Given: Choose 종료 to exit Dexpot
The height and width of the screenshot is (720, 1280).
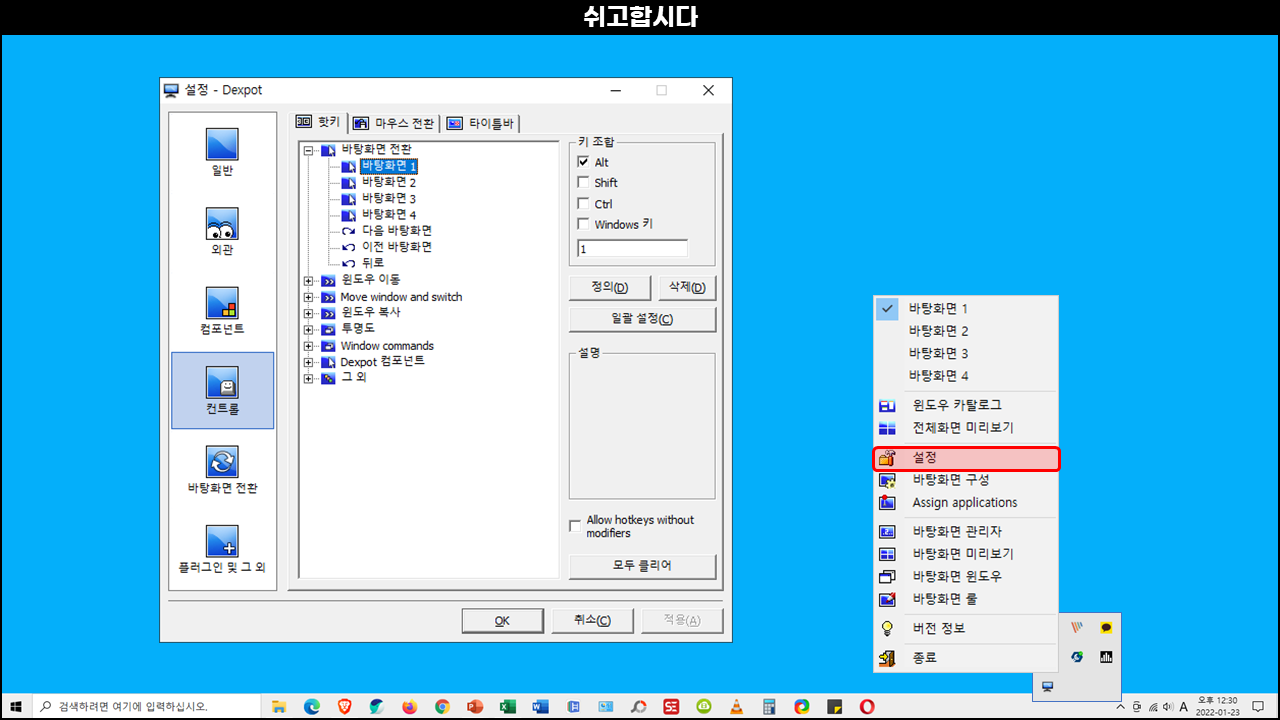Looking at the screenshot, I should coord(966,658).
